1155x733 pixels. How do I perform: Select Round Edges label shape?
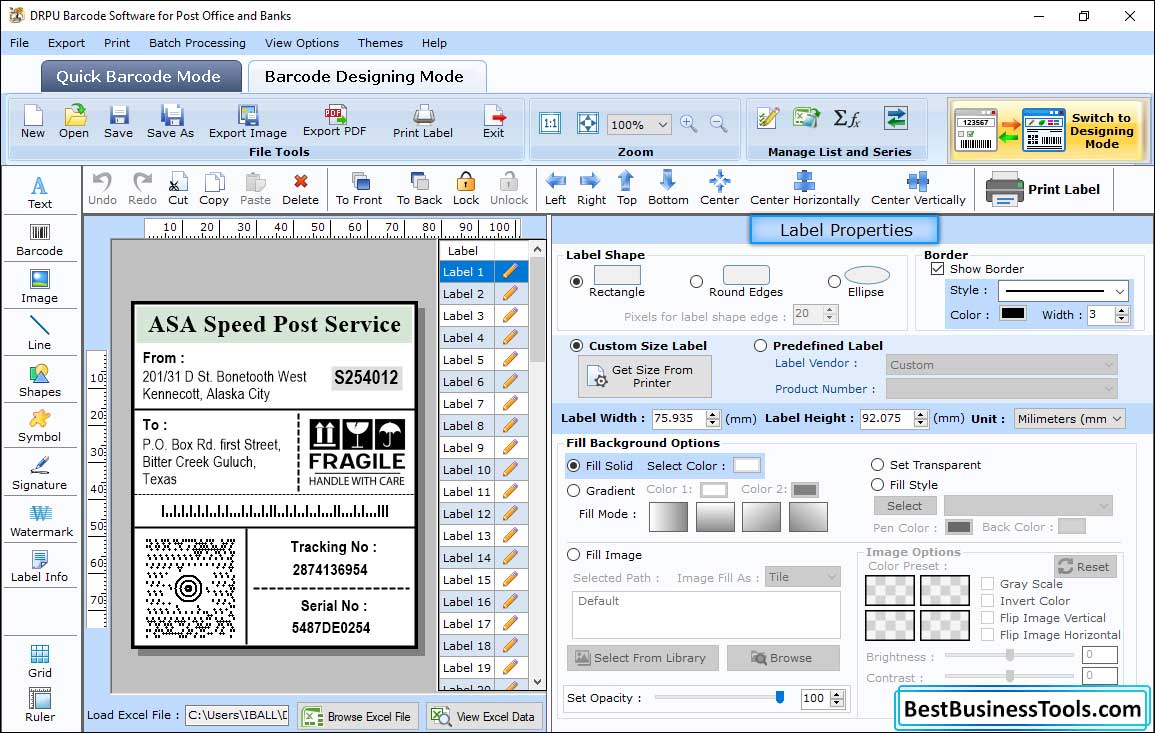tap(696, 281)
